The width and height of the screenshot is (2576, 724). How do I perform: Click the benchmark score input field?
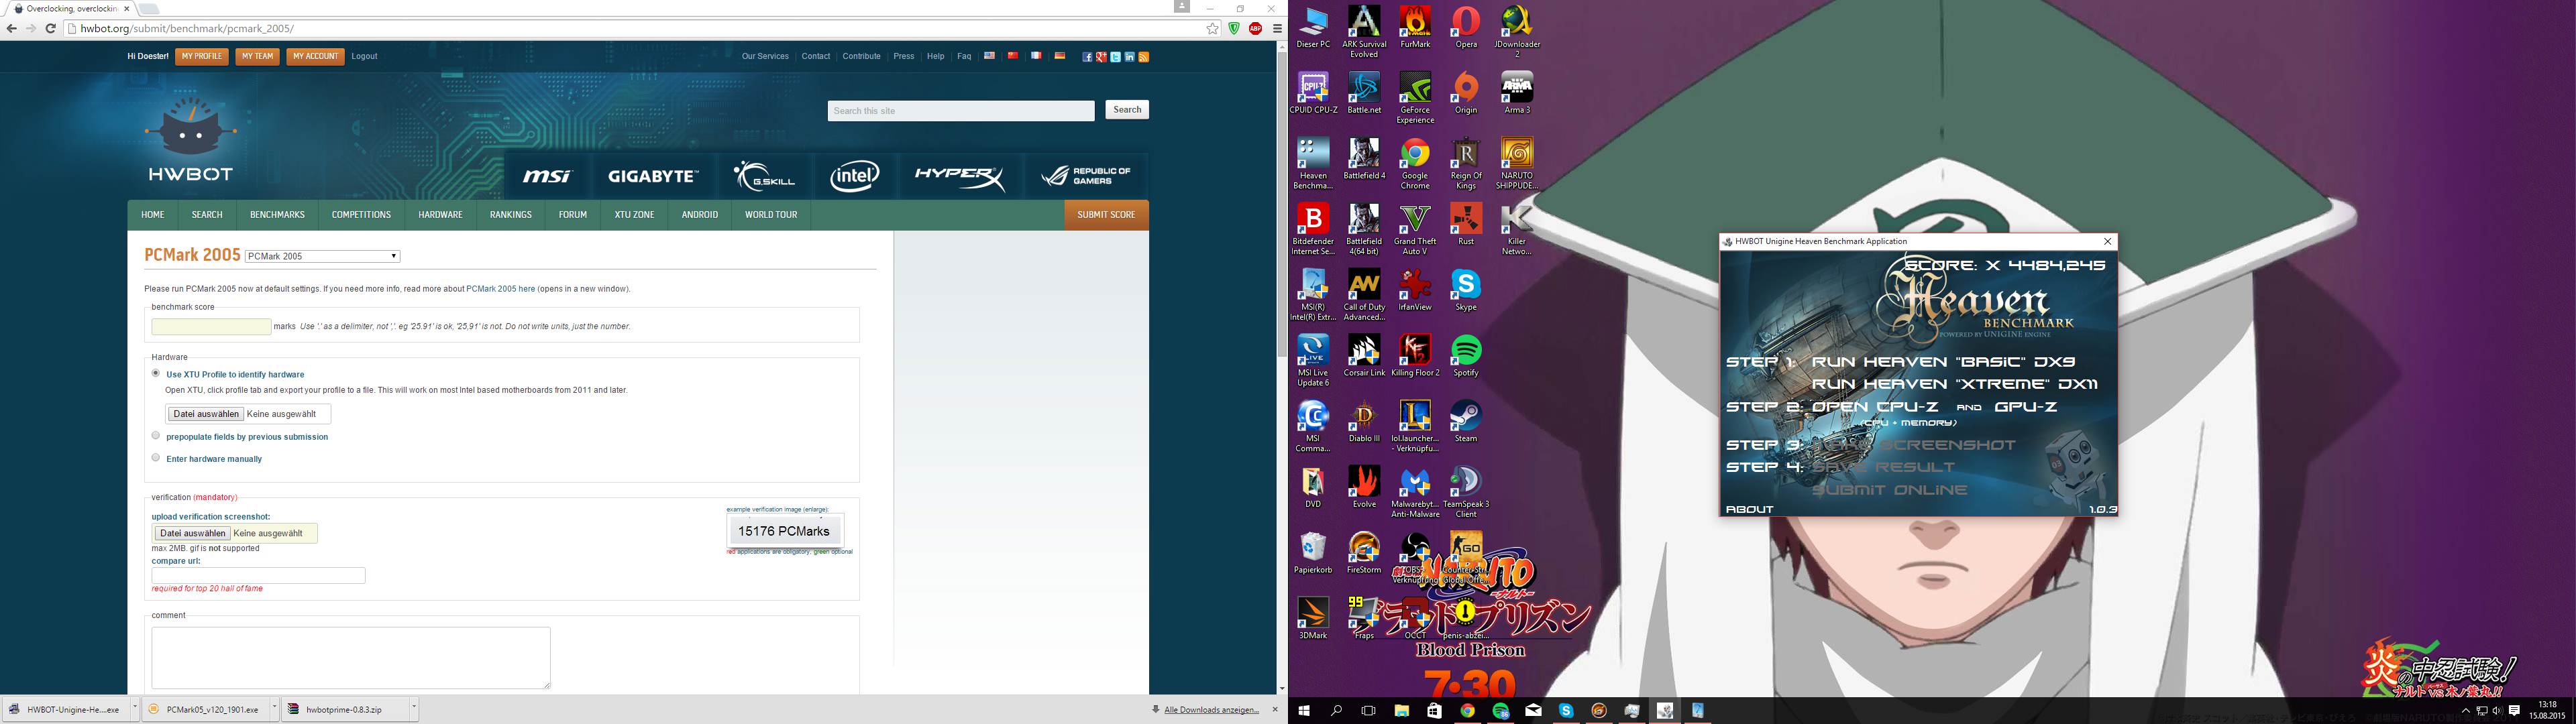point(211,326)
